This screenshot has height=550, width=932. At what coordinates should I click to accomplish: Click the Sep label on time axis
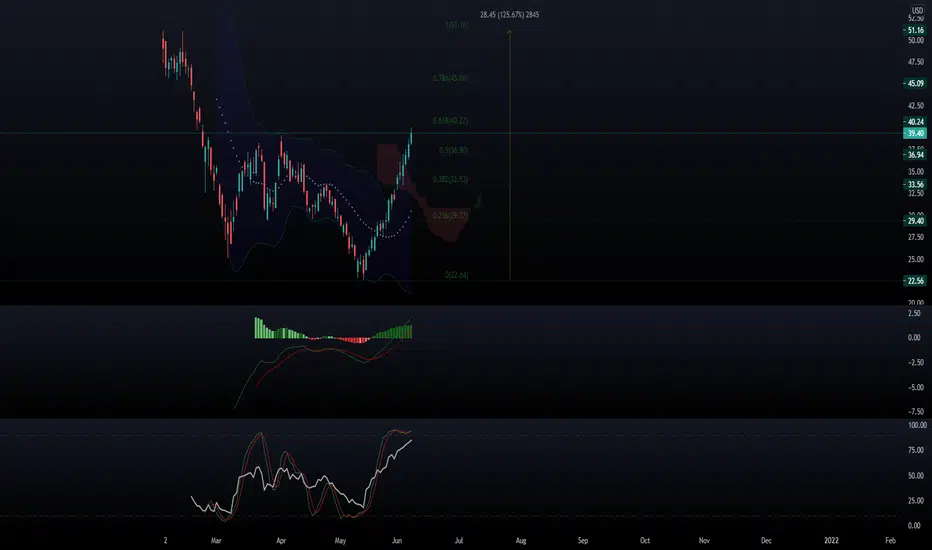[582, 540]
